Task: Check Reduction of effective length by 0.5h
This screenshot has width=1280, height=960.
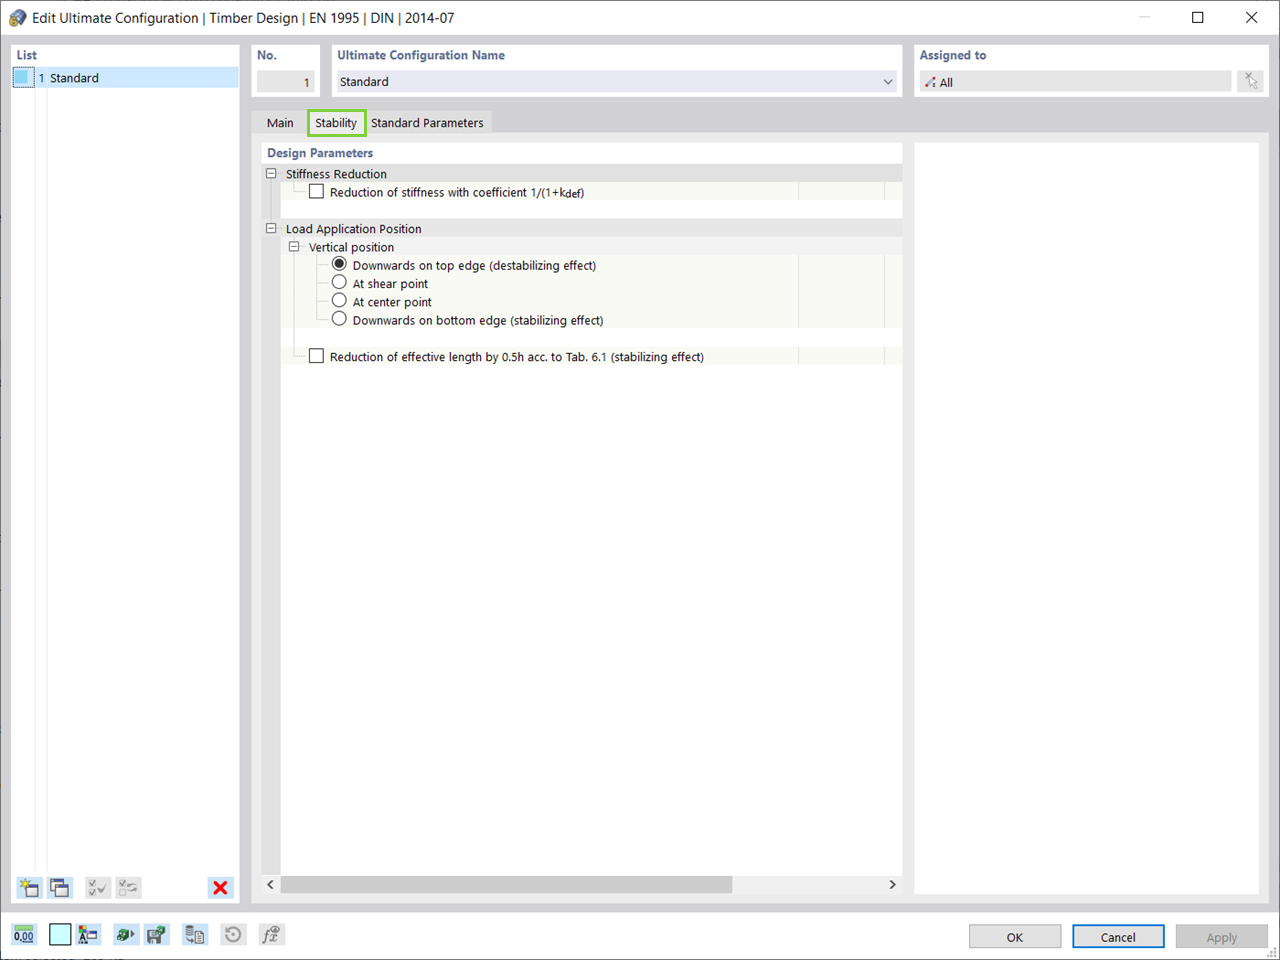Action: point(316,356)
